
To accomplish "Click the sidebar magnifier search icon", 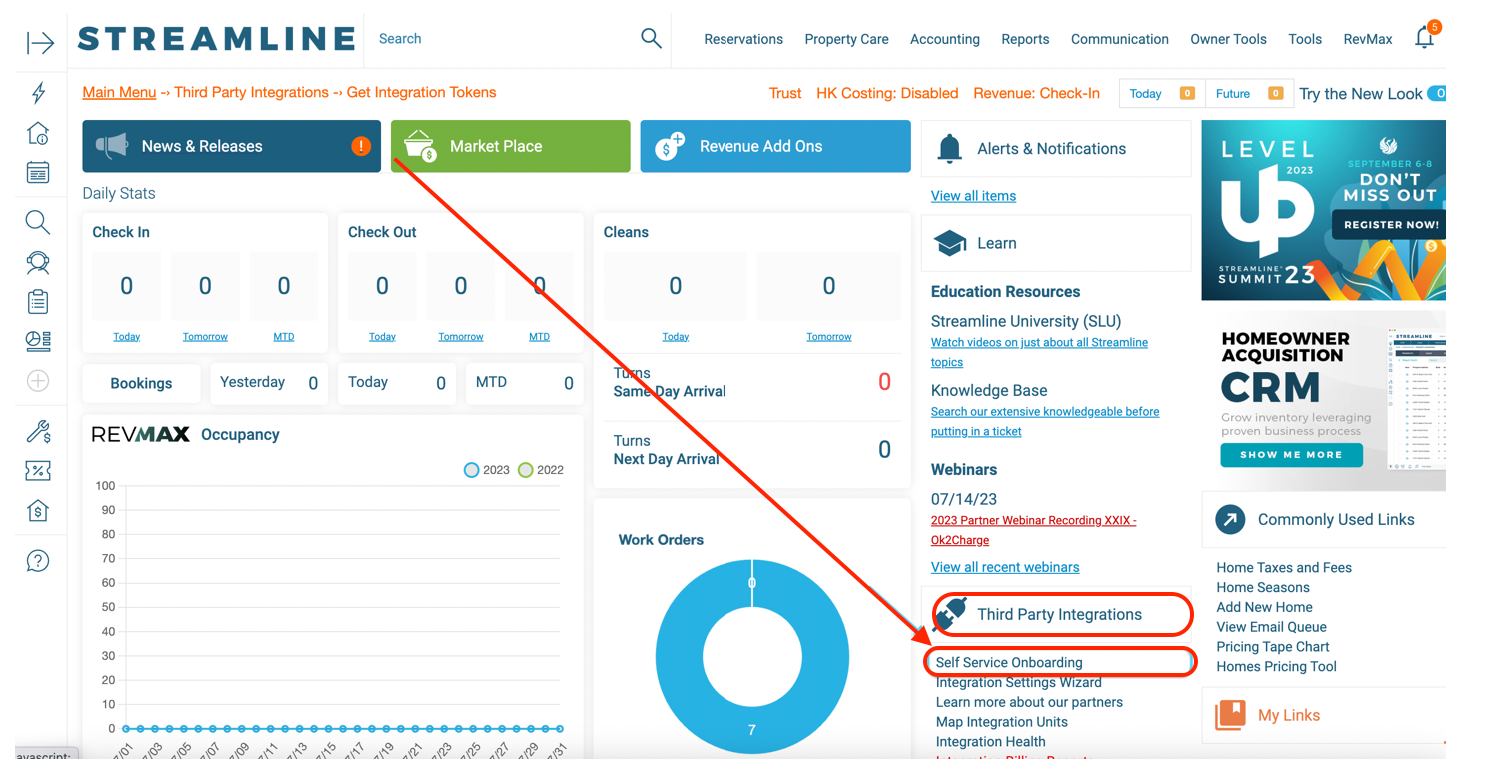I will (x=38, y=222).
